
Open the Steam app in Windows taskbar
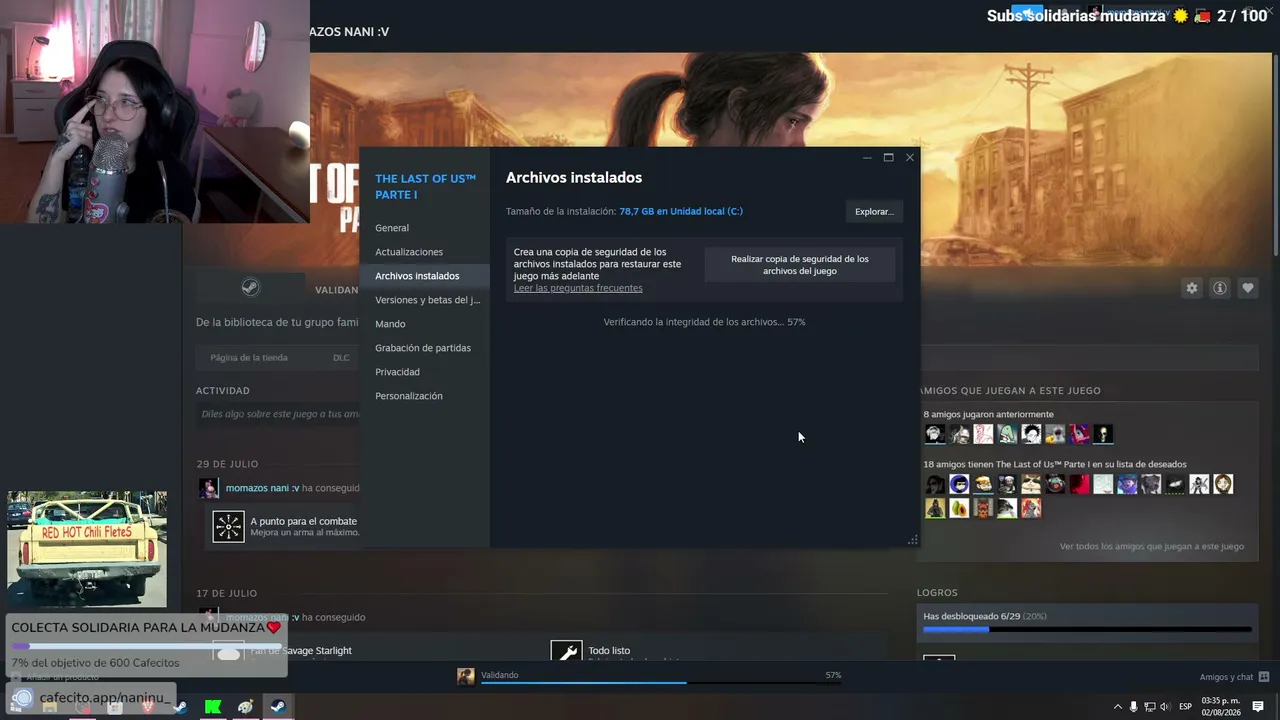click(277, 707)
